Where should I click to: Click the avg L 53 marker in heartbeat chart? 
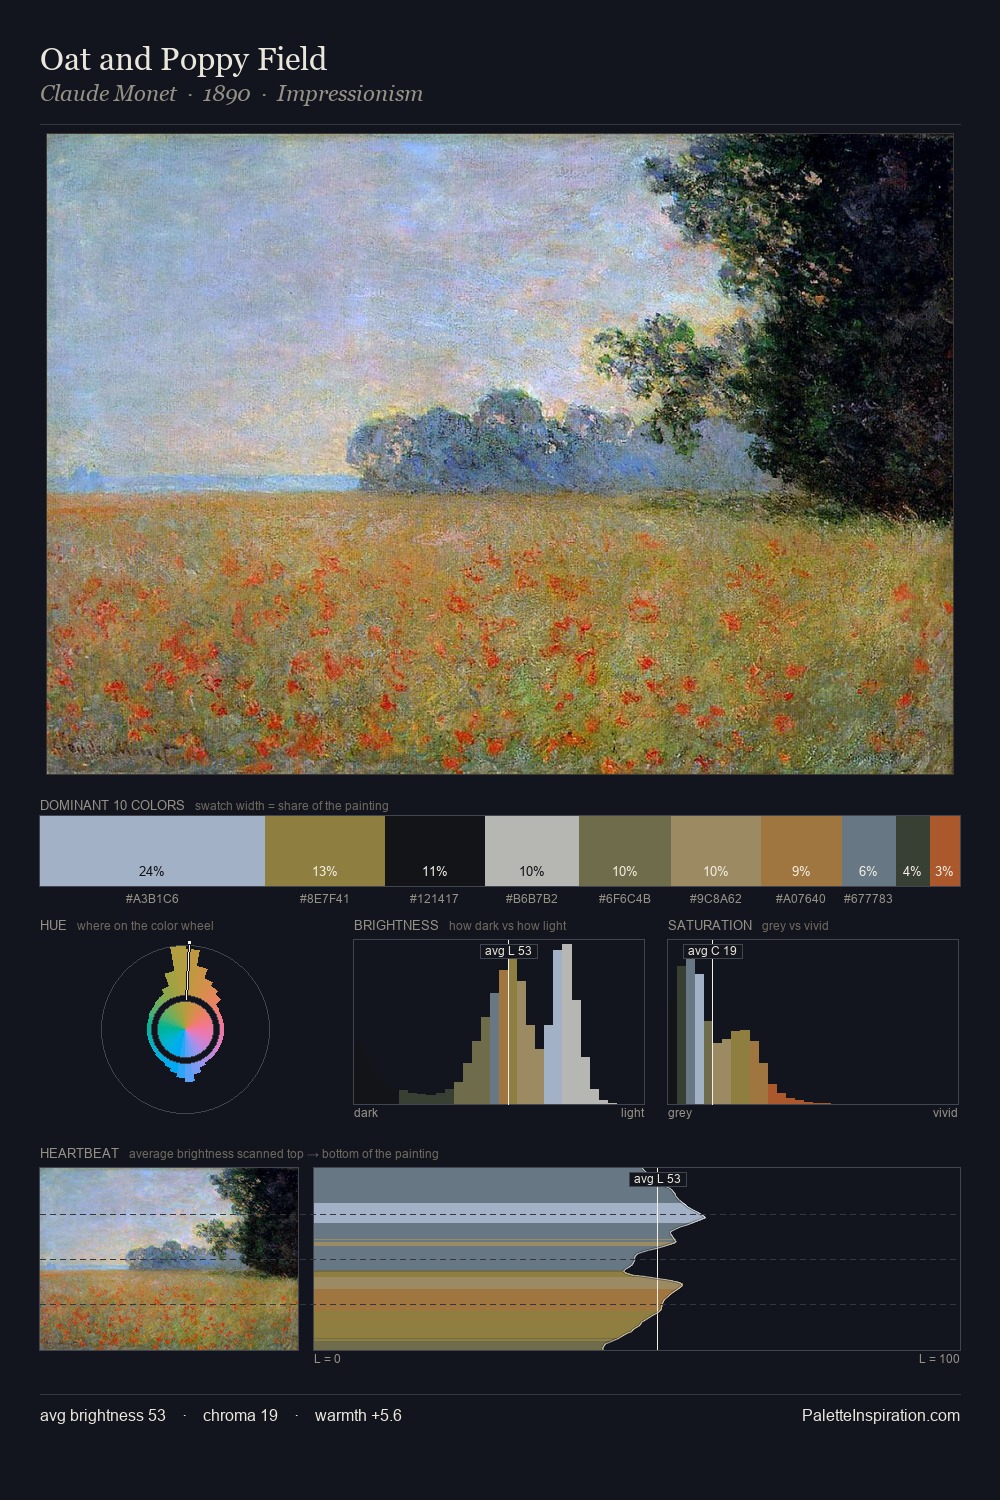pyautogui.click(x=658, y=1179)
